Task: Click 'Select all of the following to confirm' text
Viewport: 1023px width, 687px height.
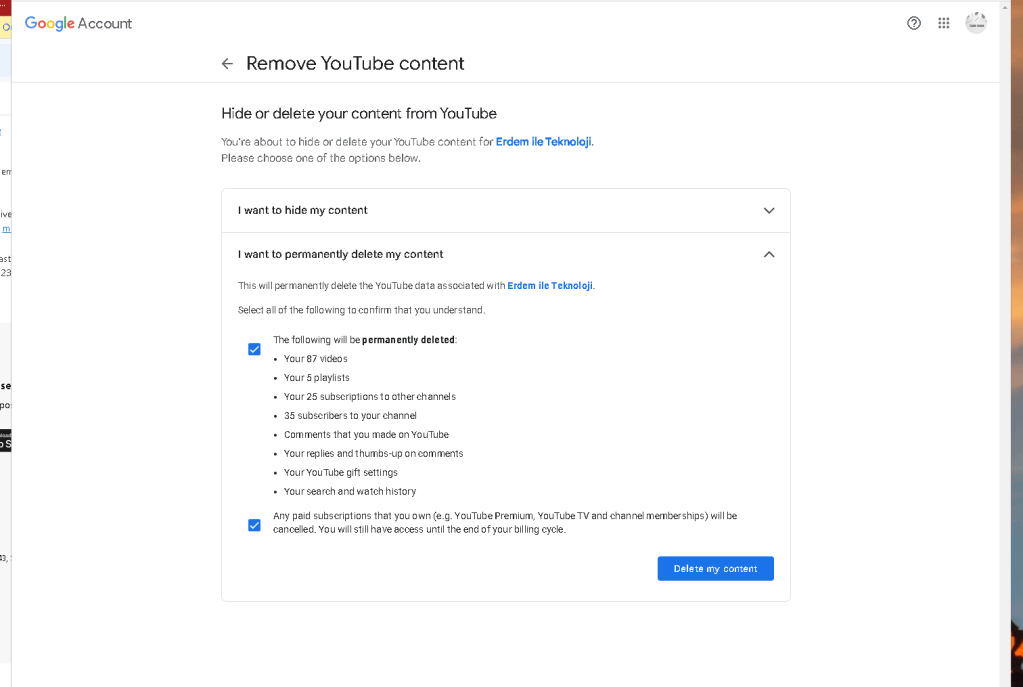Action: (x=361, y=310)
